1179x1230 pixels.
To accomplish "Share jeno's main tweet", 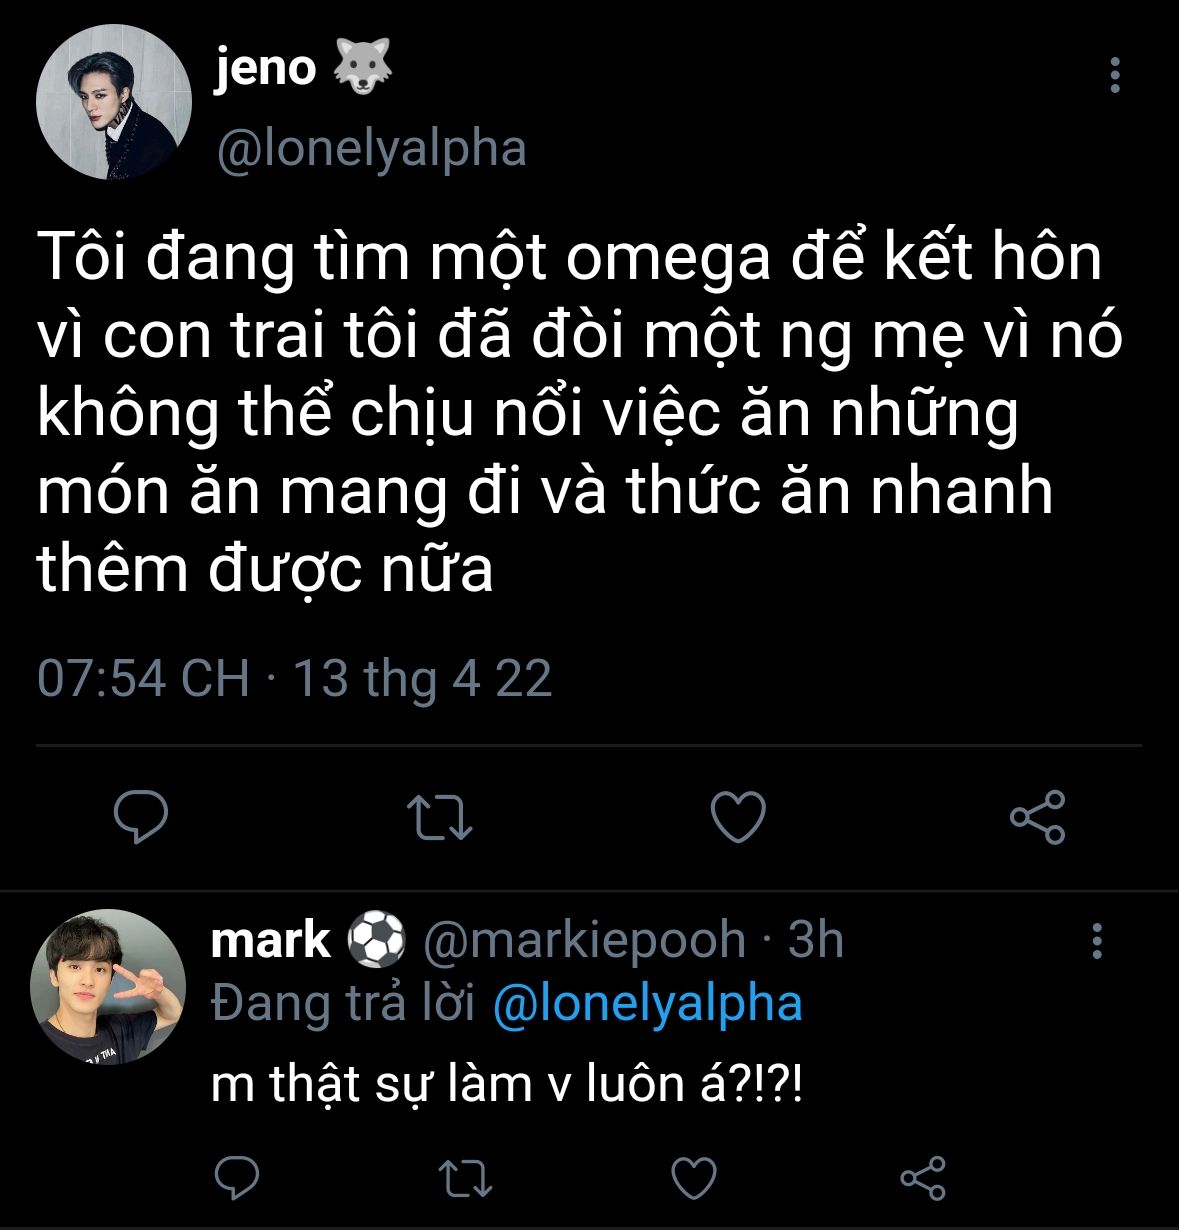I will (x=1038, y=816).
